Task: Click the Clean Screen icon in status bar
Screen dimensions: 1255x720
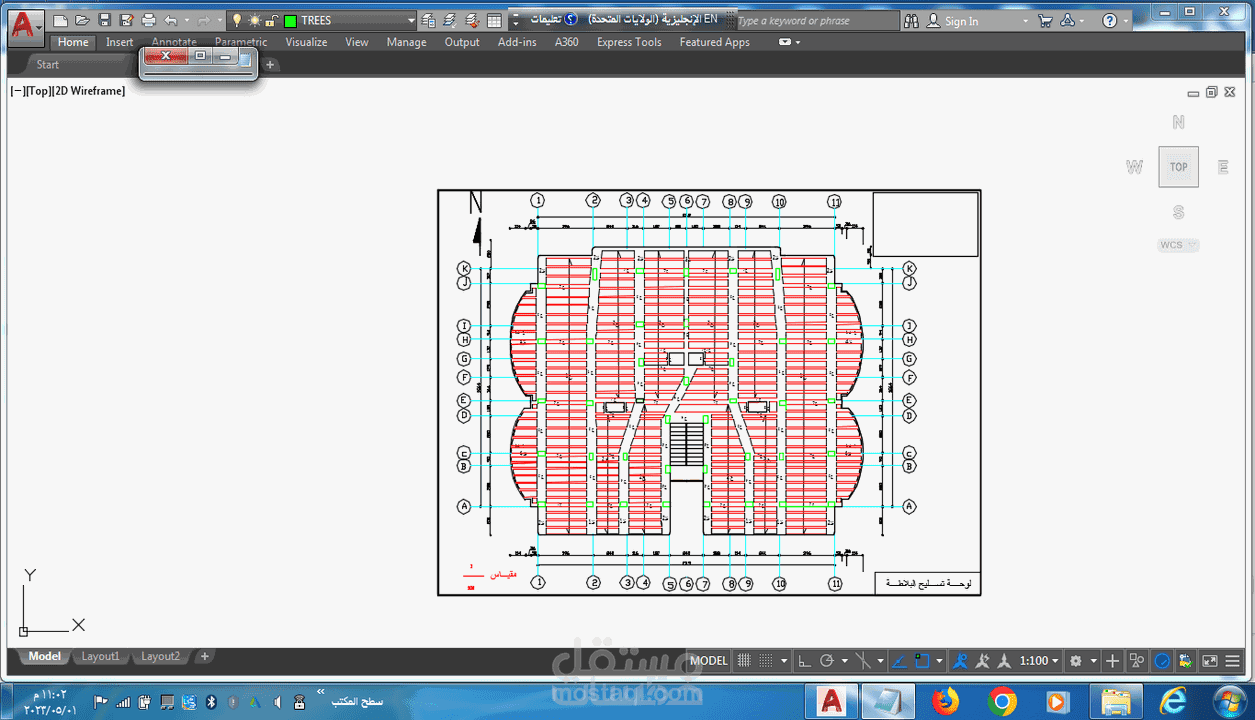Action: click(x=1209, y=661)
